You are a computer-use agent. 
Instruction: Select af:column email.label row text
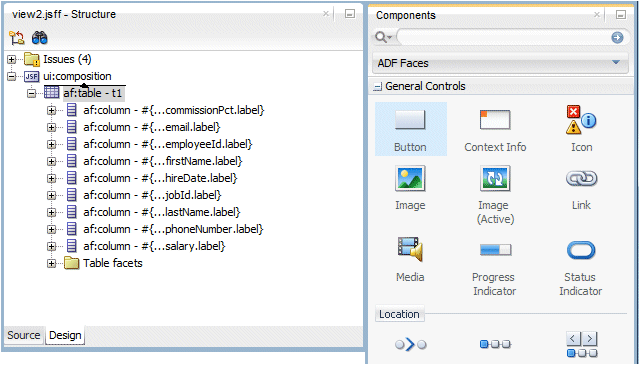point(152,127)
